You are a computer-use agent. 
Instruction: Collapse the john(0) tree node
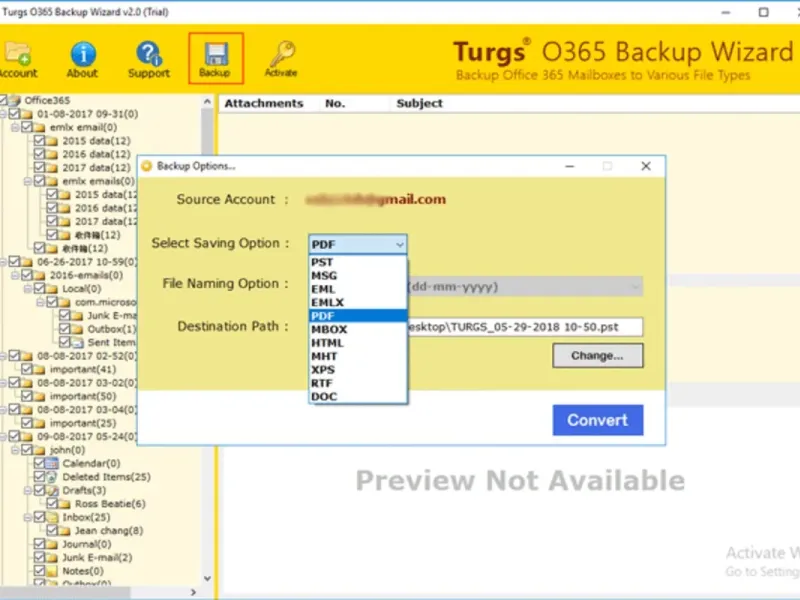tap(15, 450)
